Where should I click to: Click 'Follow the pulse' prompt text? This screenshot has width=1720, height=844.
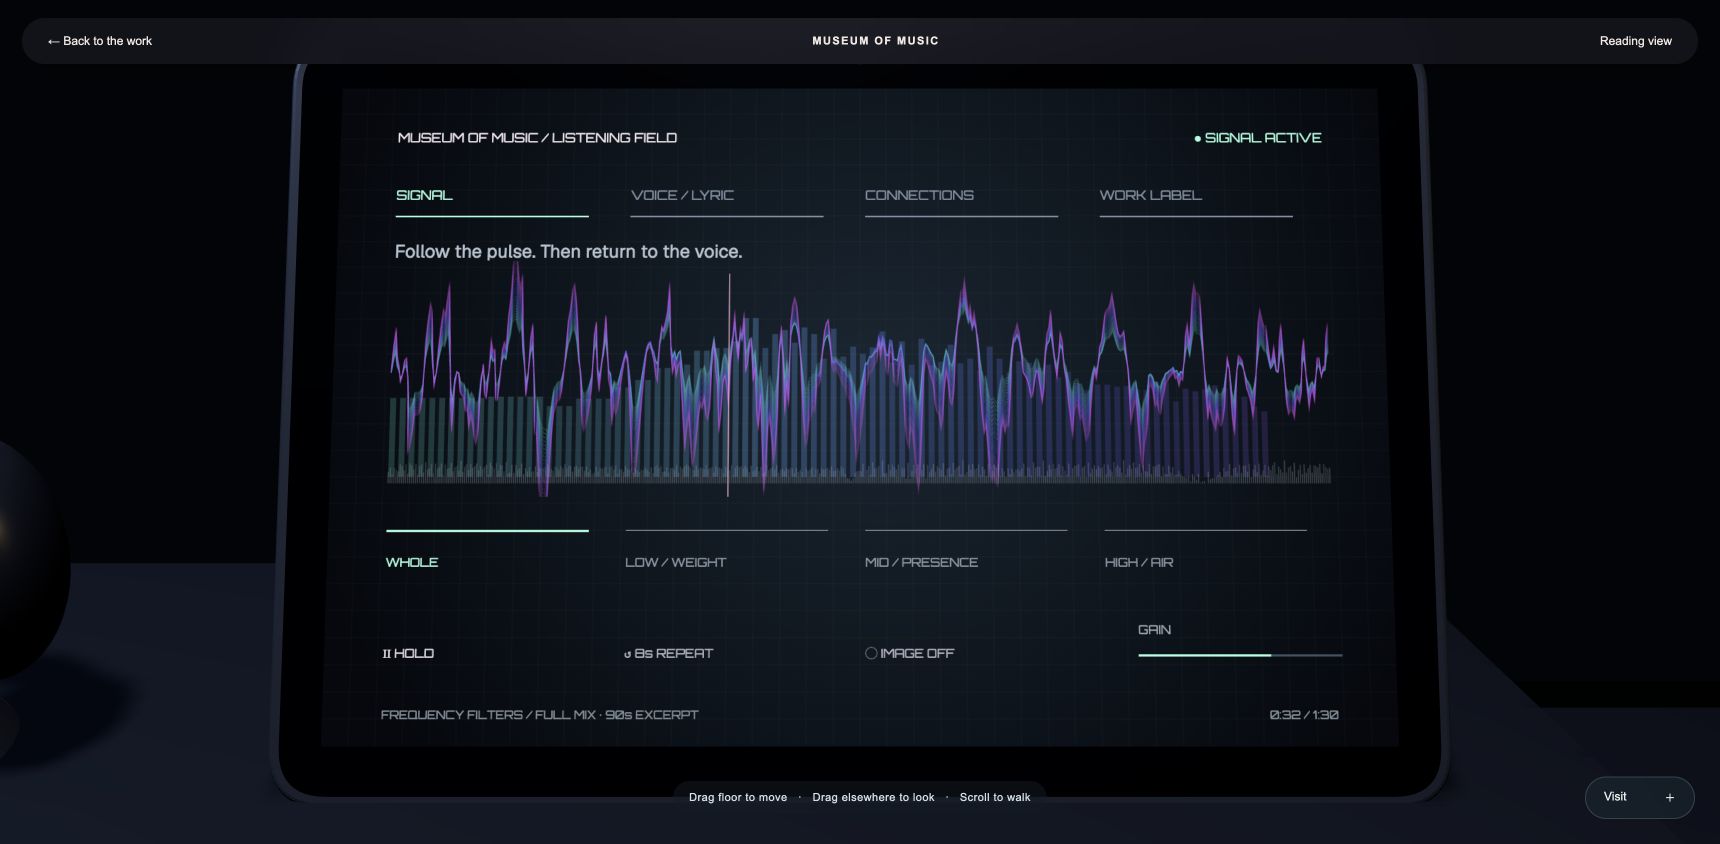pos(568,252)
